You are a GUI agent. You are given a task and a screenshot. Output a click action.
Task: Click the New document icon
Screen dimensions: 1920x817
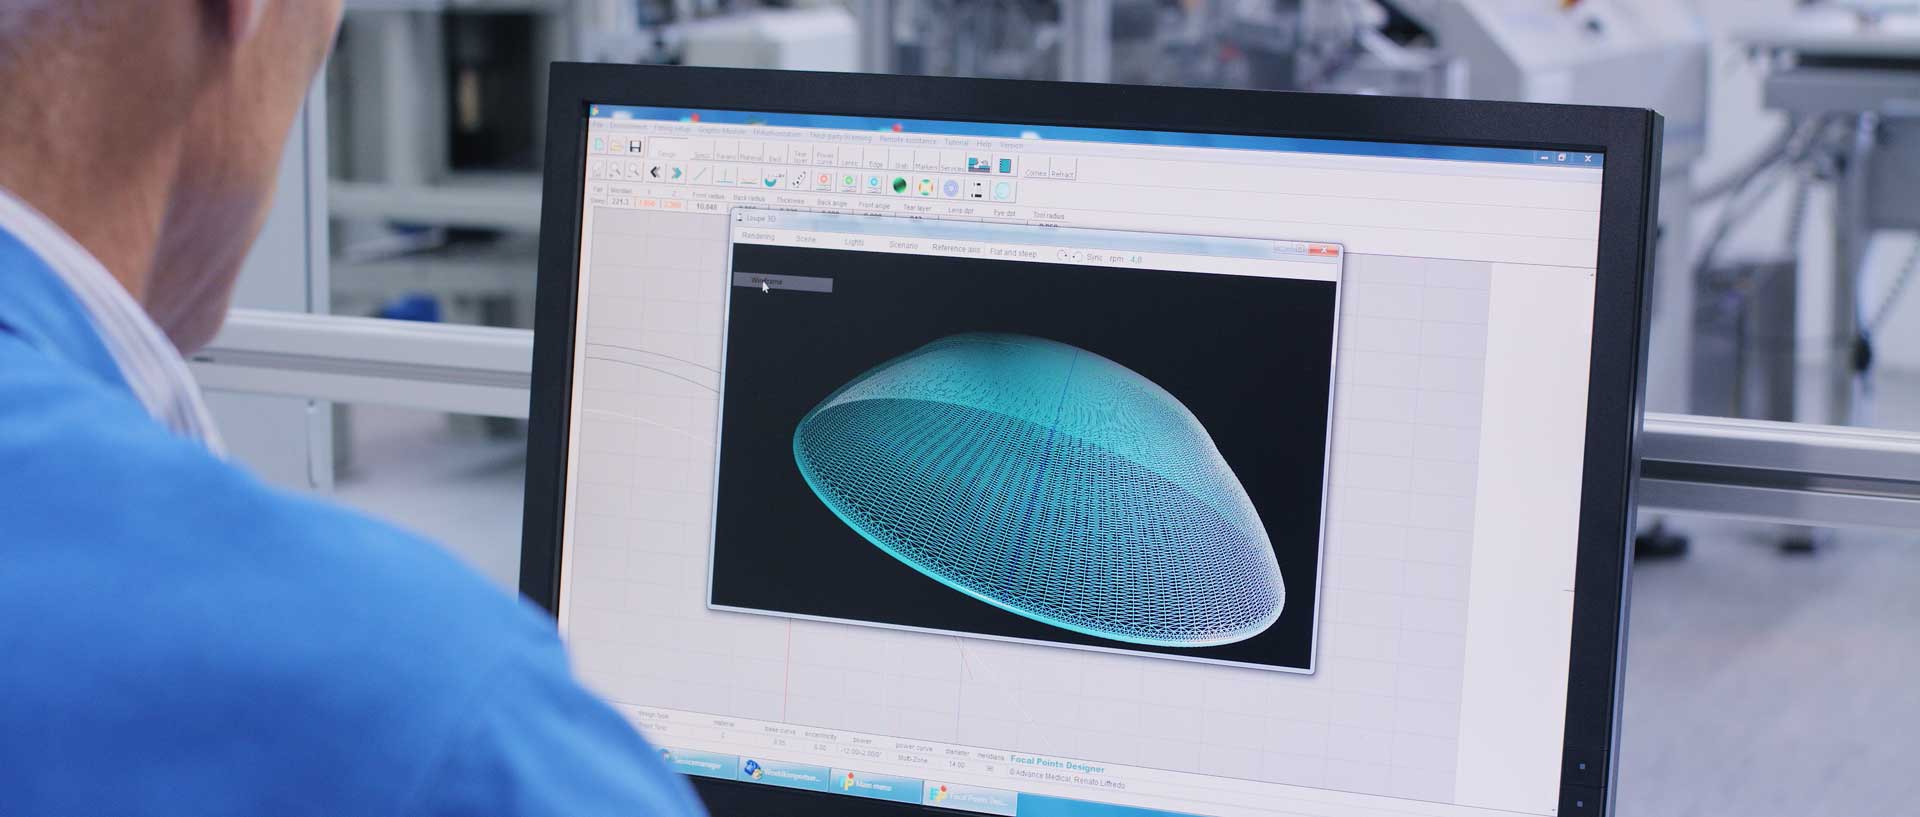tap(598, 145)
